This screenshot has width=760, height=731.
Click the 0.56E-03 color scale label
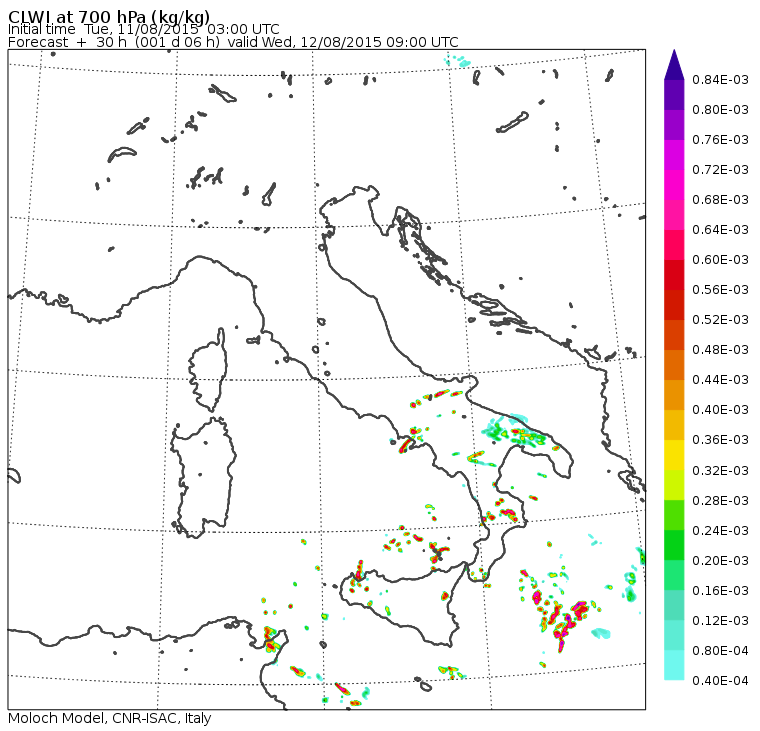[x=720, y=289]
